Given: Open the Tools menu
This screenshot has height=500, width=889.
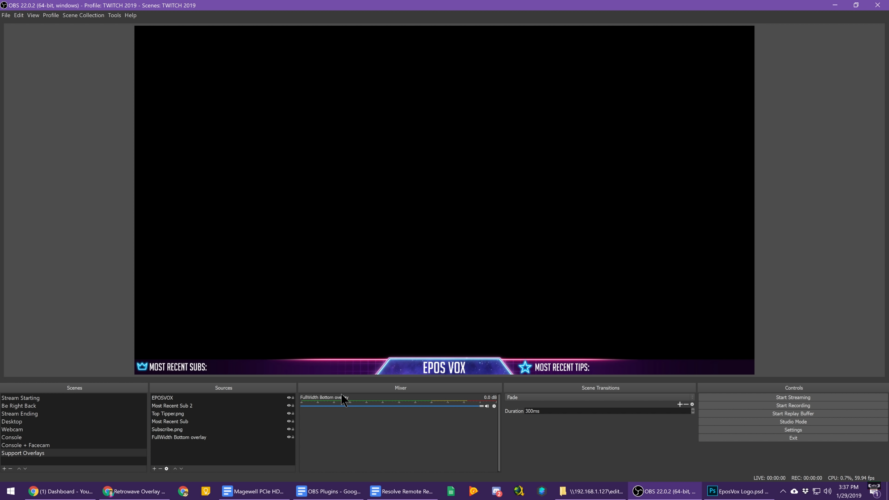Looking at the screenshot, I should (115, 15).
